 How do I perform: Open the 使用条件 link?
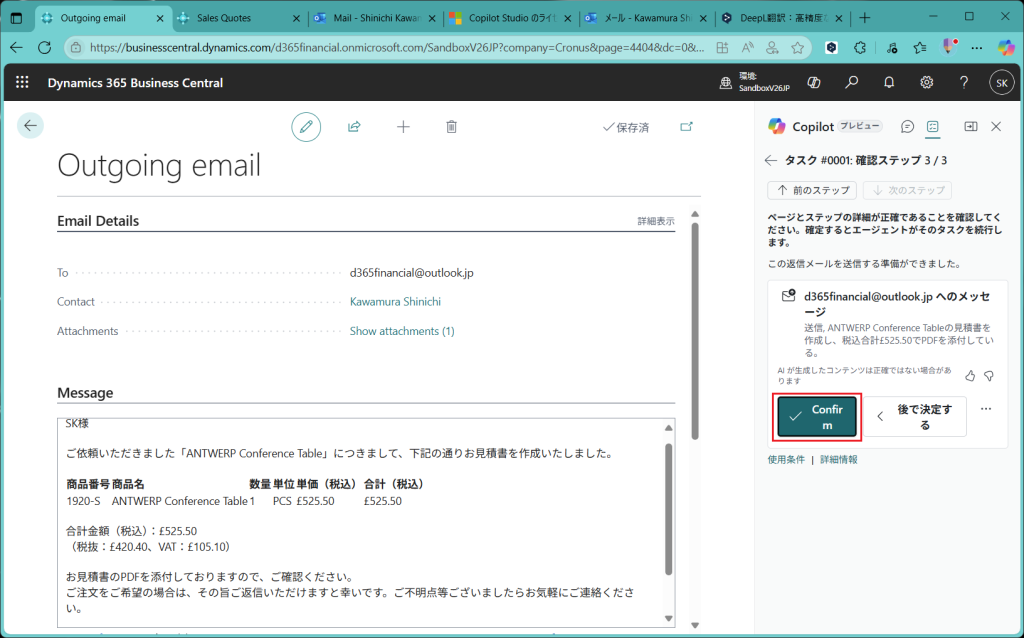point(786,460)
